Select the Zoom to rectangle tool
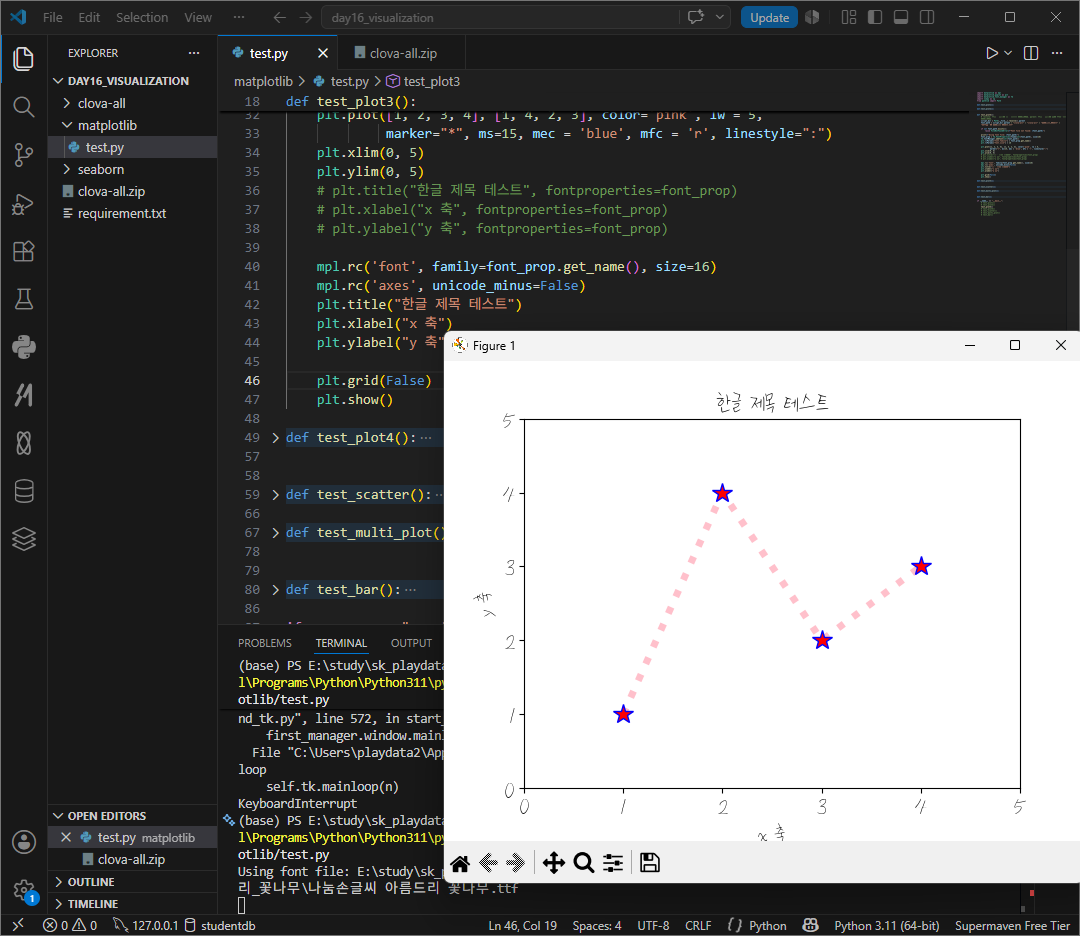 pos(583,863)
